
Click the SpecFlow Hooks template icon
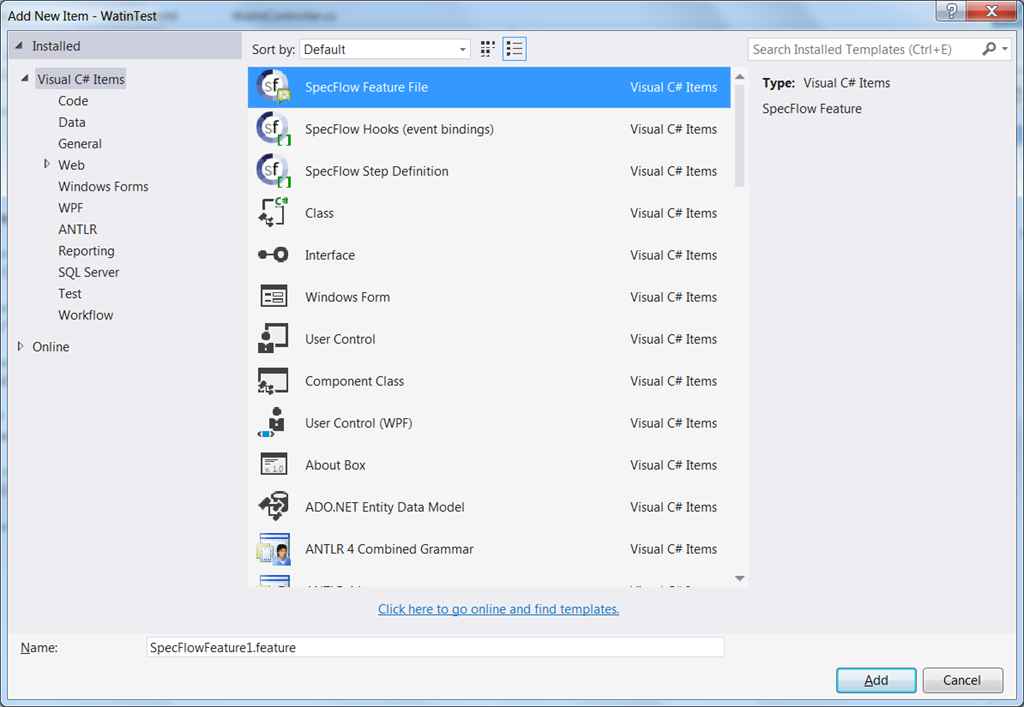pyautogui.click(x=273, y=129)
